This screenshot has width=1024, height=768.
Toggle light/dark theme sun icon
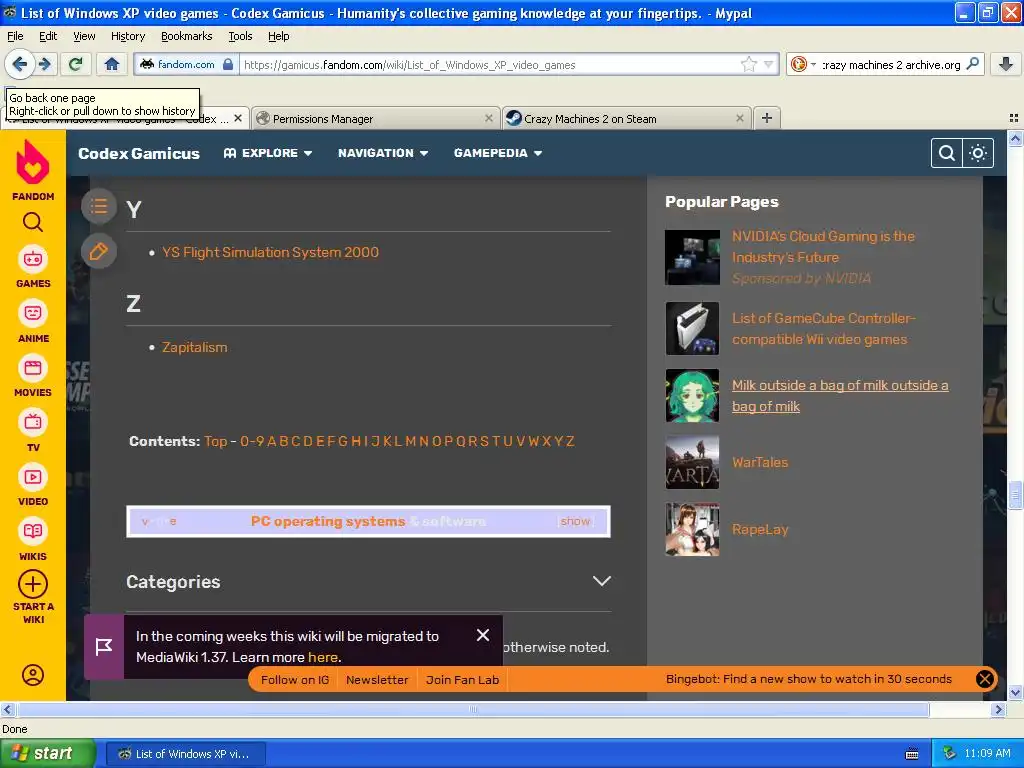coord(978,153)
